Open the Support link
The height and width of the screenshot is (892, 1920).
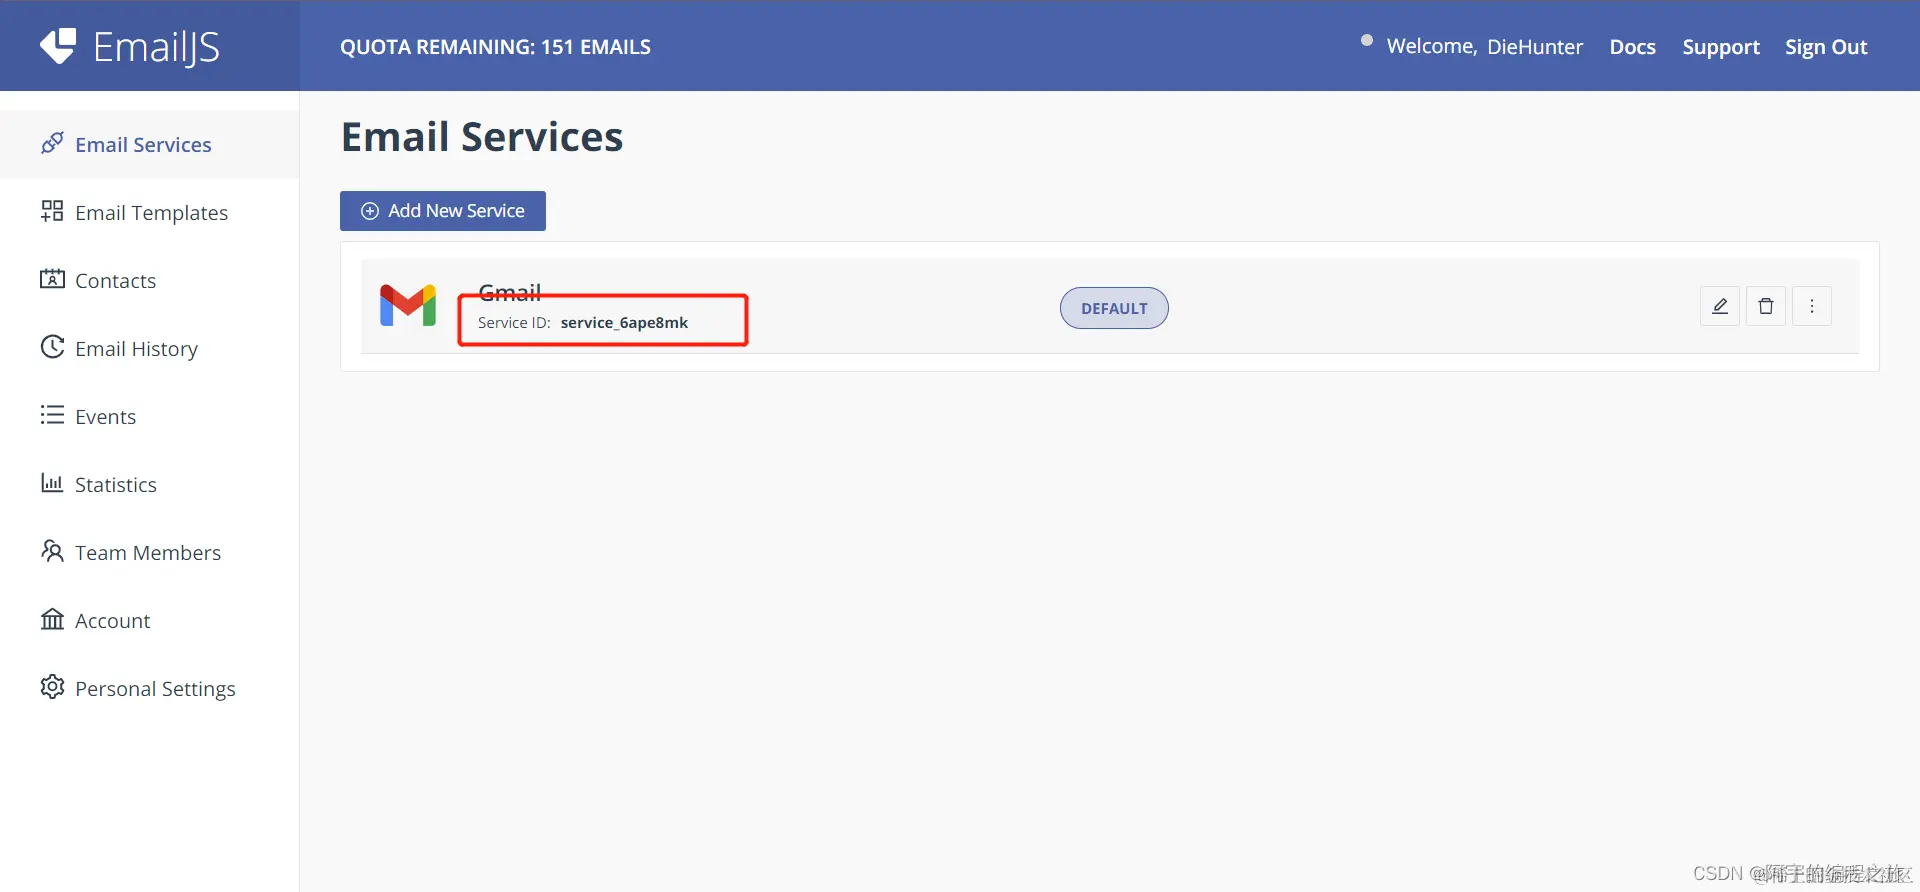point(1721,47)
